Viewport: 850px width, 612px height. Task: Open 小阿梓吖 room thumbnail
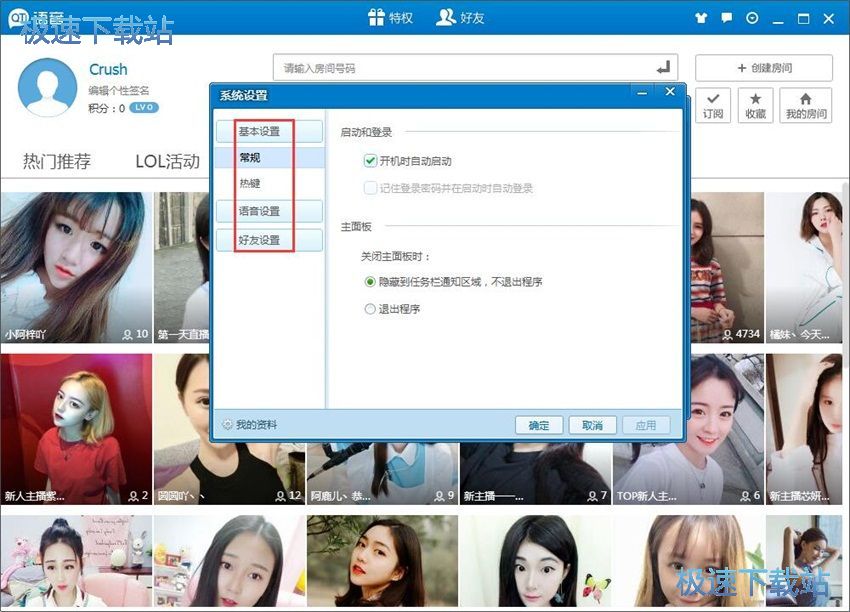coord(76,267)
